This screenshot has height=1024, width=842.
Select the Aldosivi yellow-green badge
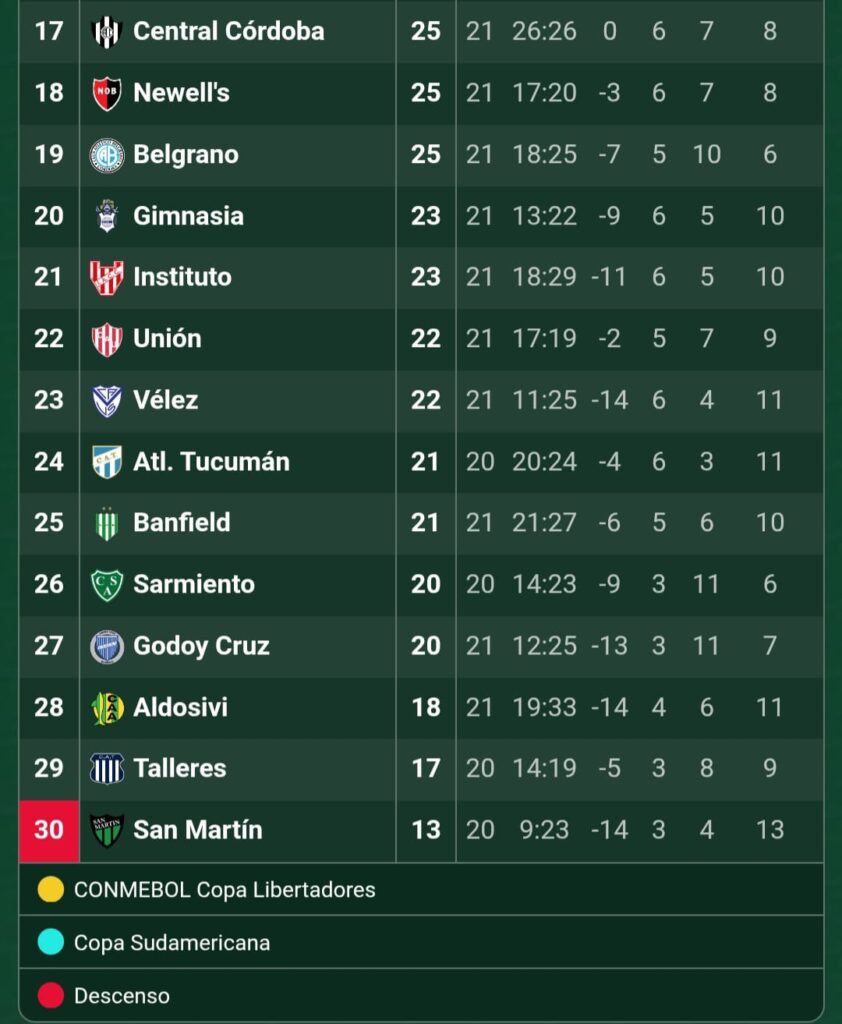click(x=107, y=708)
